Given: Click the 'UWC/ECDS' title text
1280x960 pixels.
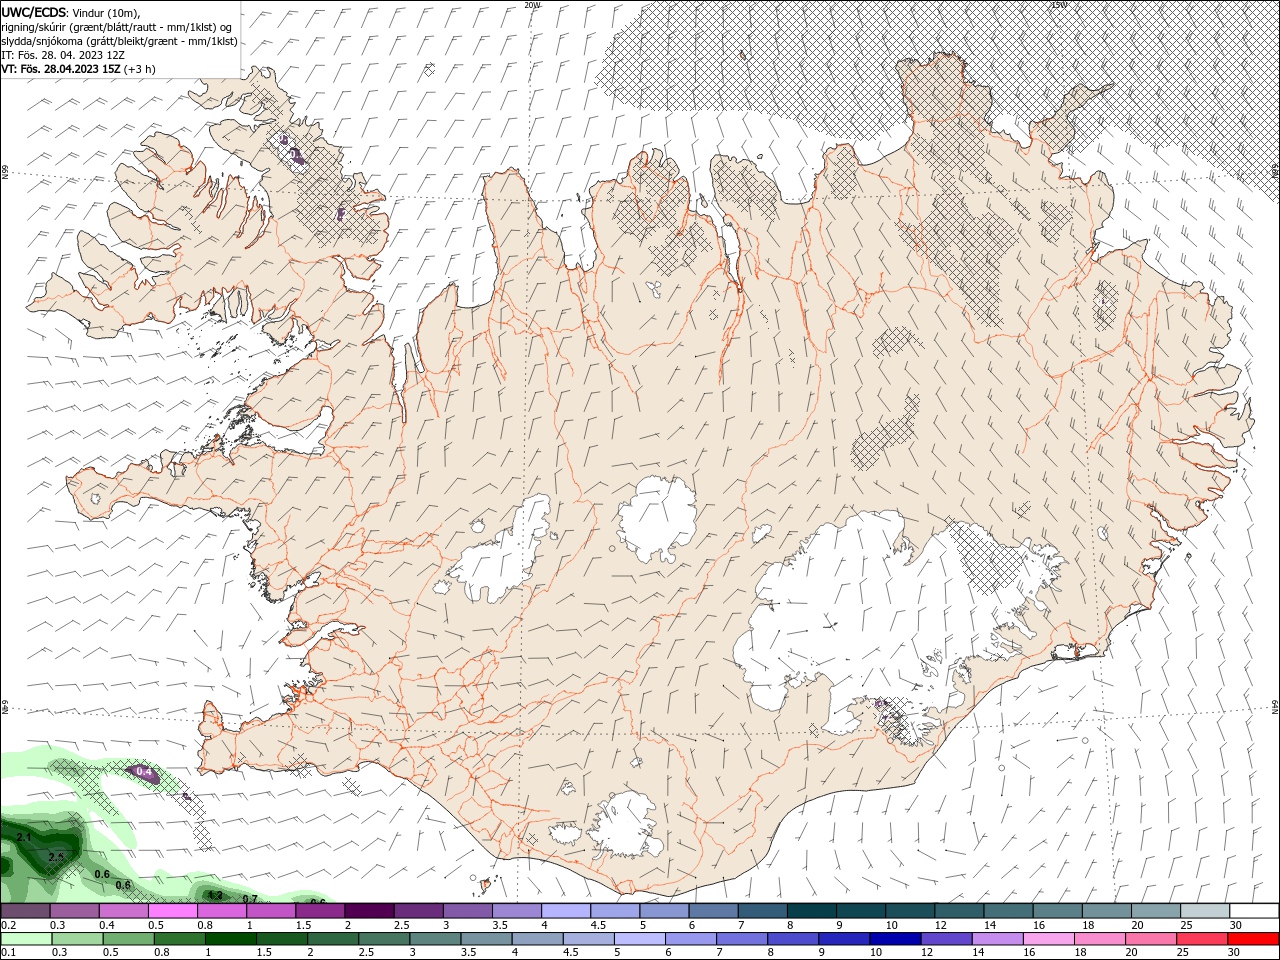Looking at the screenshot, I should point(33,12).
